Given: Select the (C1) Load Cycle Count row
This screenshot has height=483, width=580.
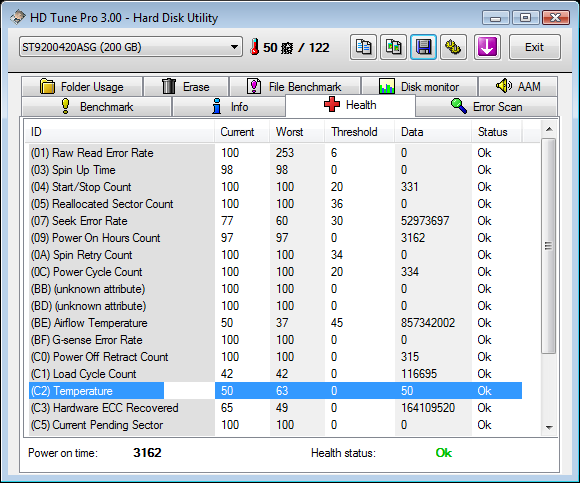Looking at the screenshot, I should pos(276,374).
